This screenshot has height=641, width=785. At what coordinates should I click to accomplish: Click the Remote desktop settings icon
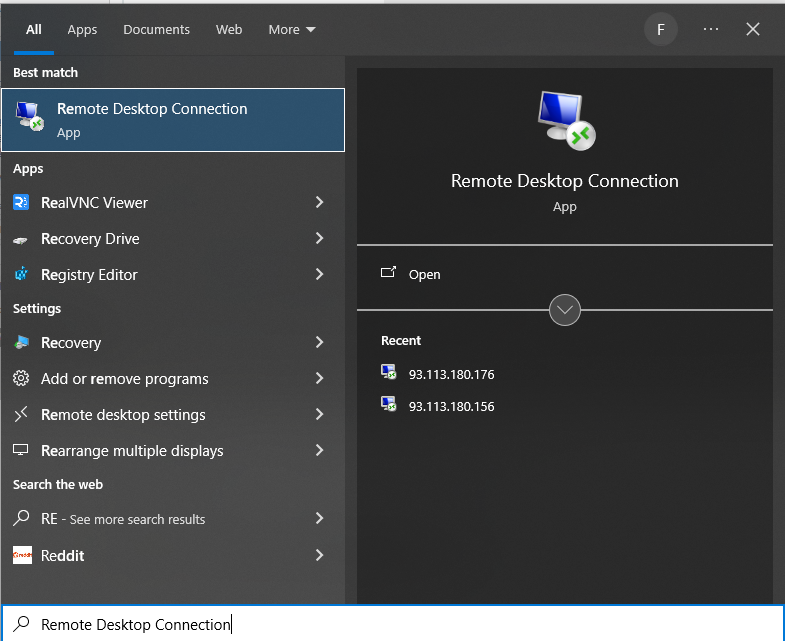(x=21, y=414)
